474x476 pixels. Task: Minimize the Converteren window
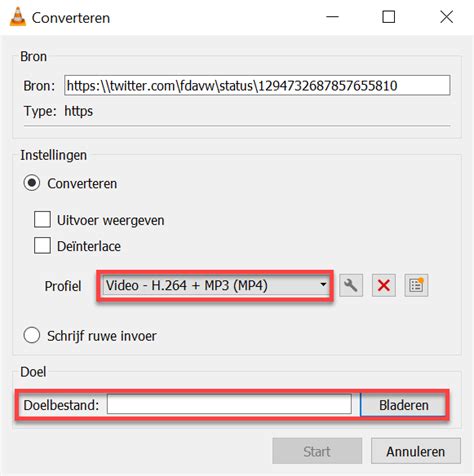click(x=332, y=17)
